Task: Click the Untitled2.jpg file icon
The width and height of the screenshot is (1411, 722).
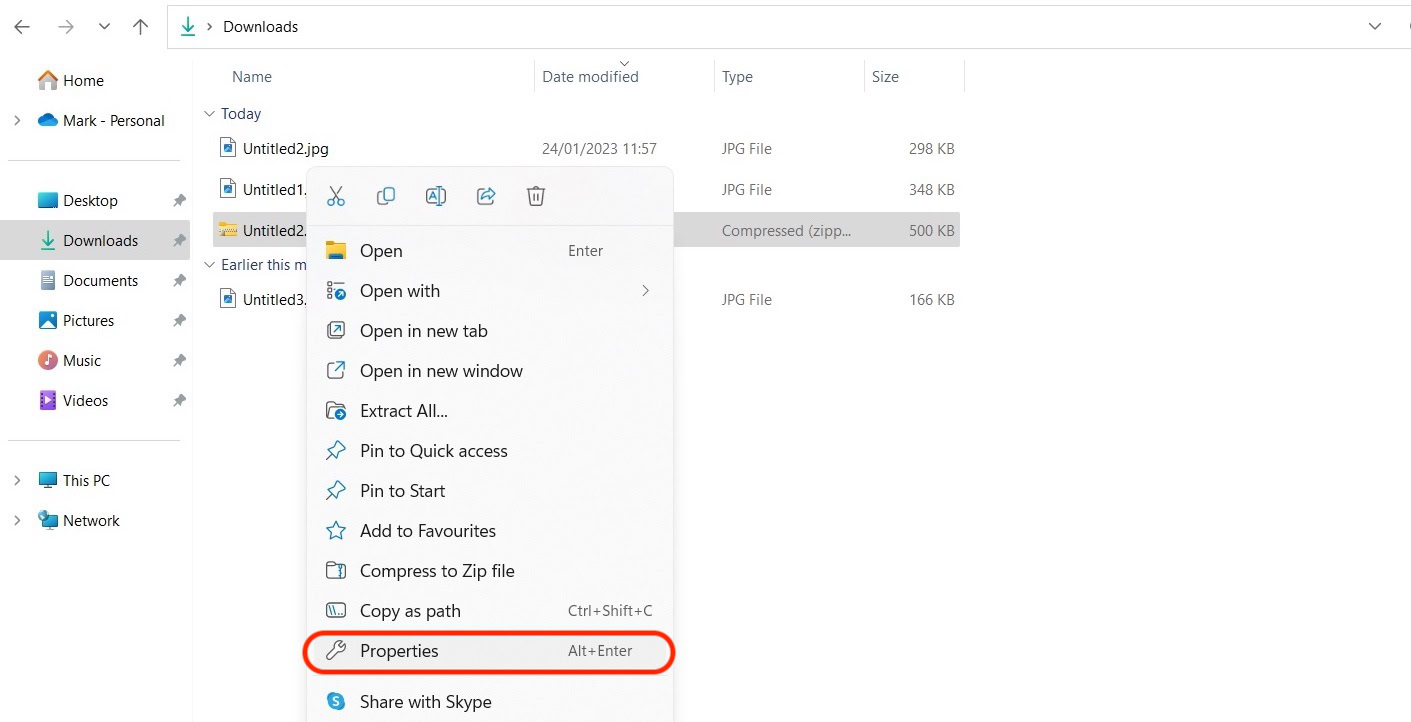Action: pos(228,148)
